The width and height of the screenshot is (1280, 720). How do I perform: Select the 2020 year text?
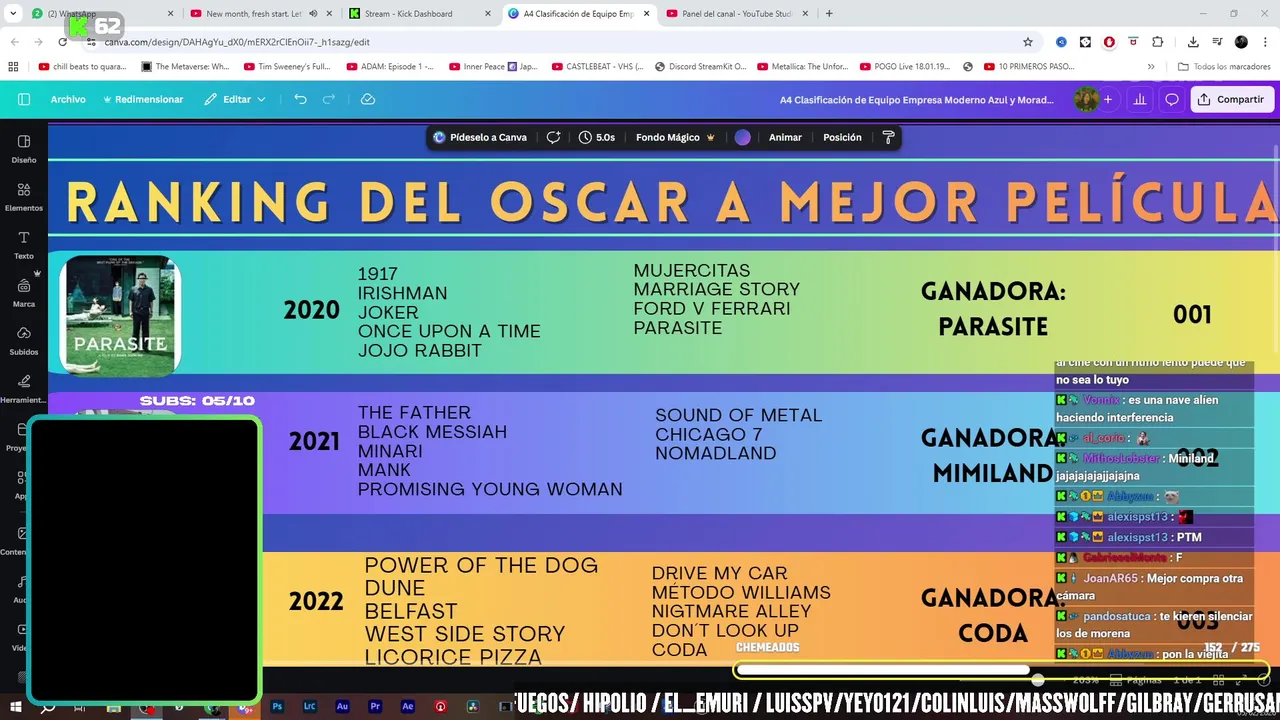coord(311,310)
